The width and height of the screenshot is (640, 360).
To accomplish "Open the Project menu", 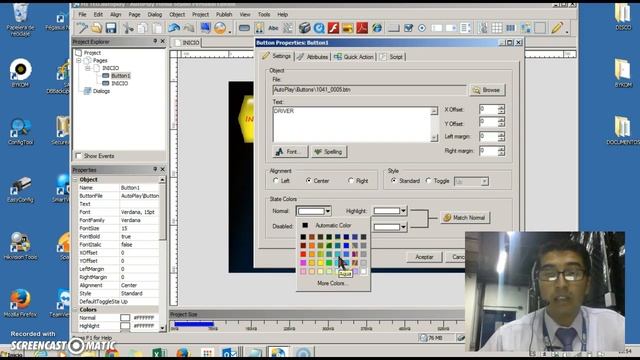I will click(200, 14).
